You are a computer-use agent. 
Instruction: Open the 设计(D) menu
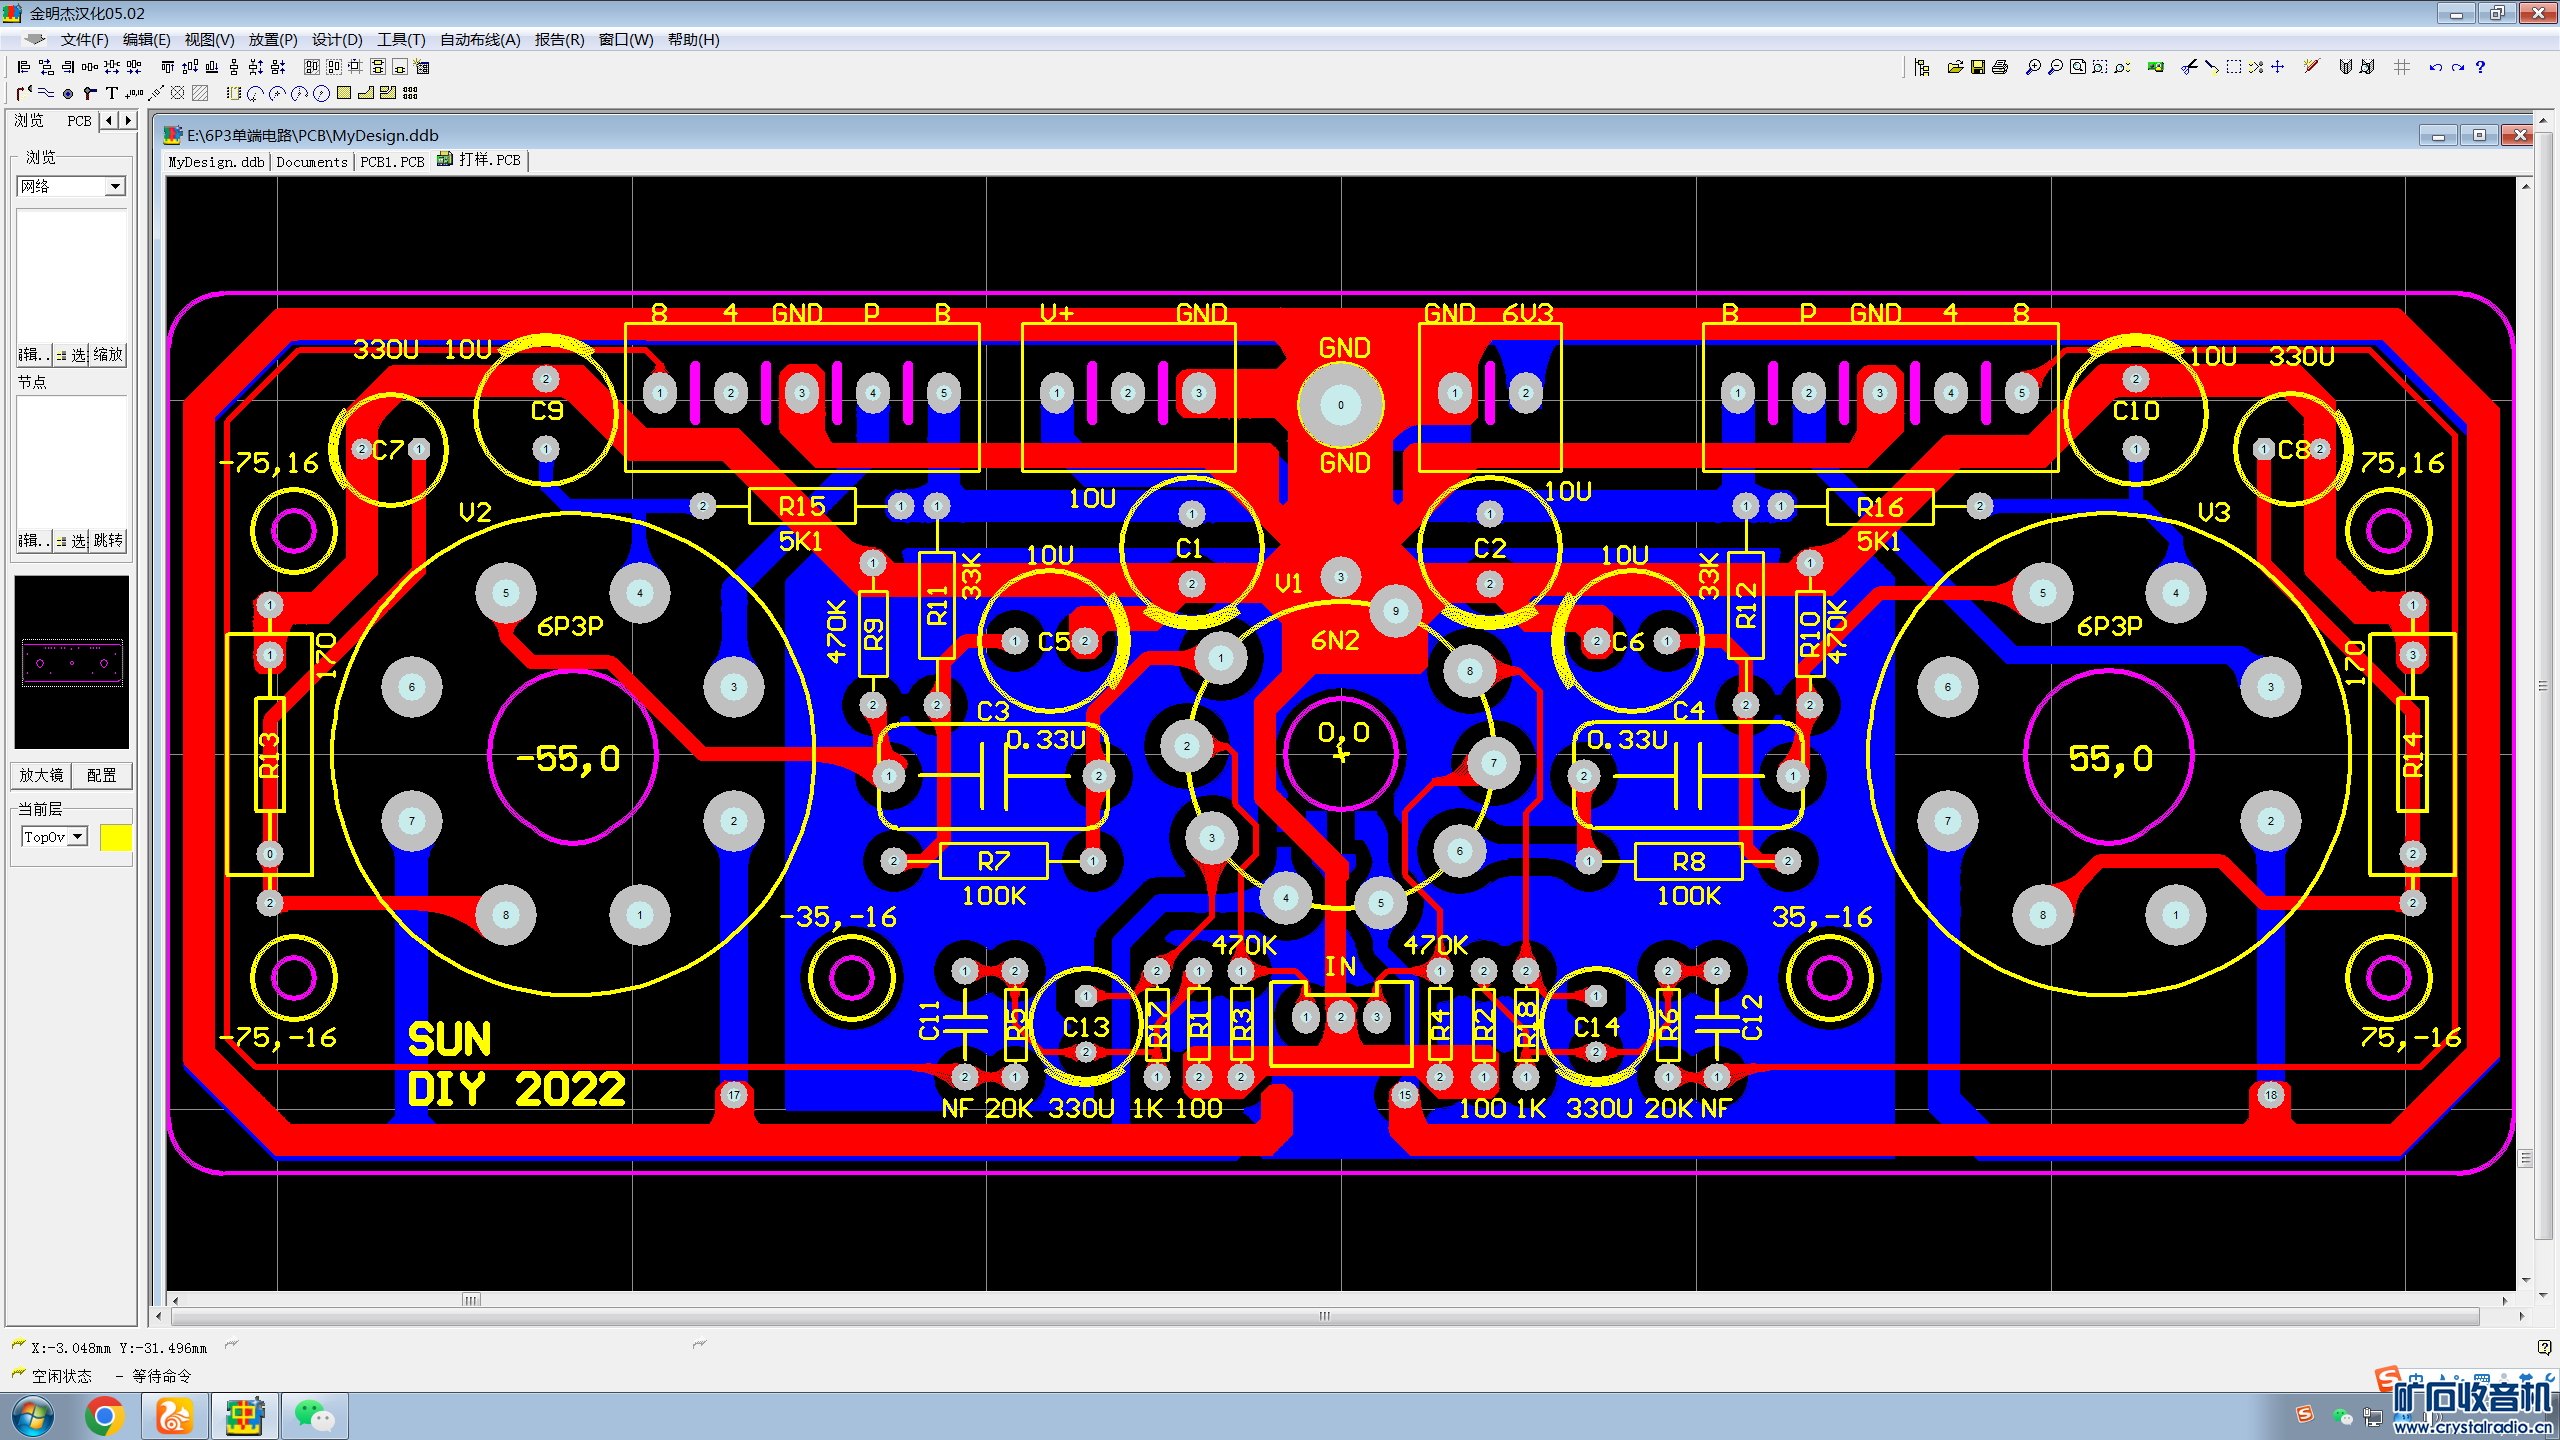coord(337,40)
